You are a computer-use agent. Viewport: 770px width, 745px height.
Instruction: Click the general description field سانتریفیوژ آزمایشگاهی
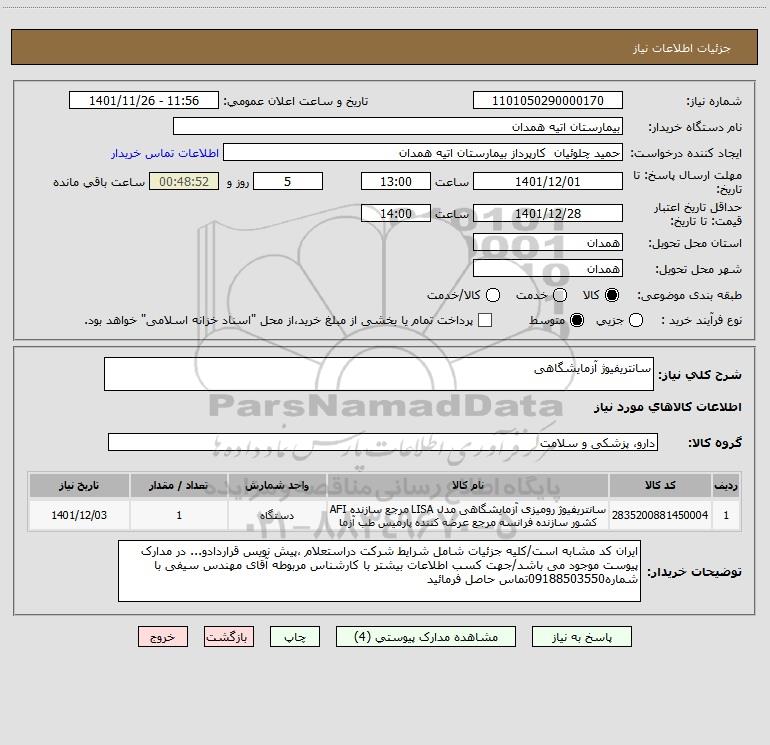379,374
